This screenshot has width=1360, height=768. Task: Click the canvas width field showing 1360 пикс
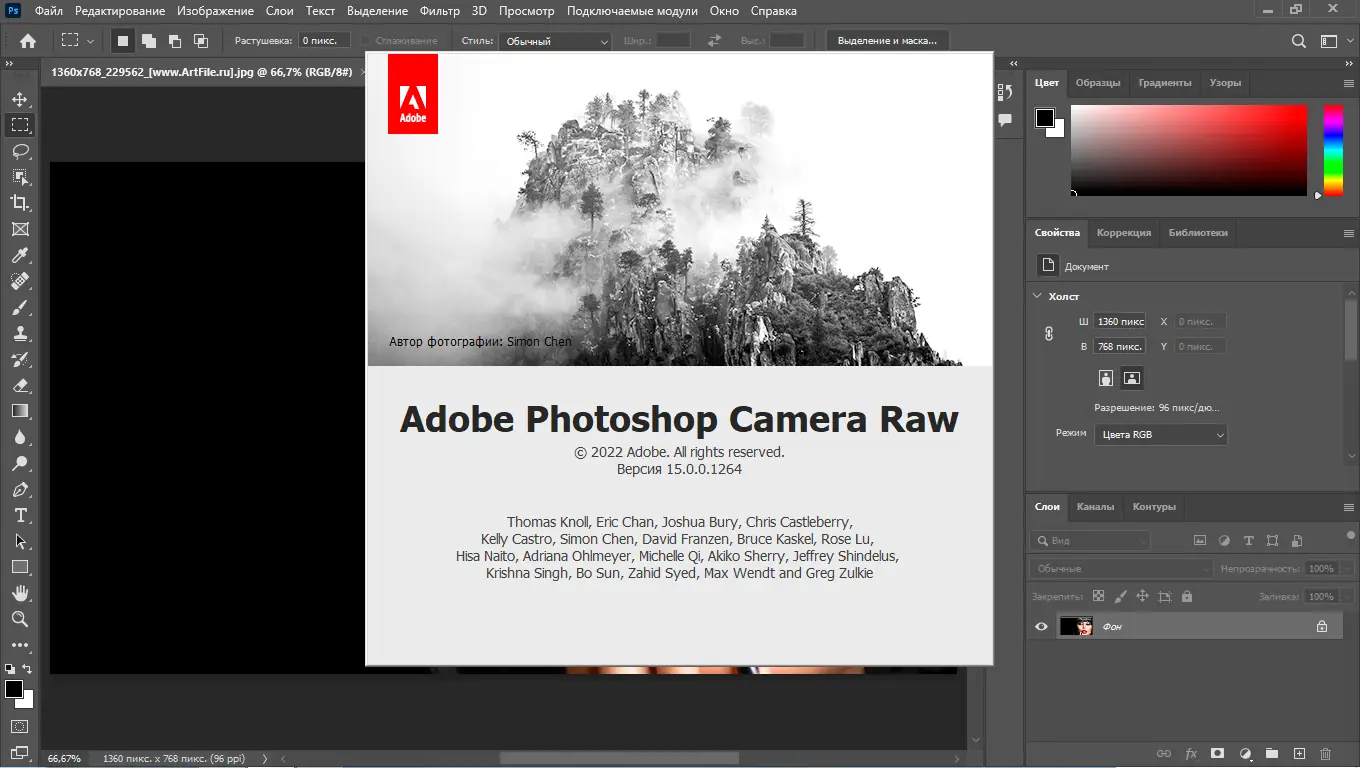1119,322
